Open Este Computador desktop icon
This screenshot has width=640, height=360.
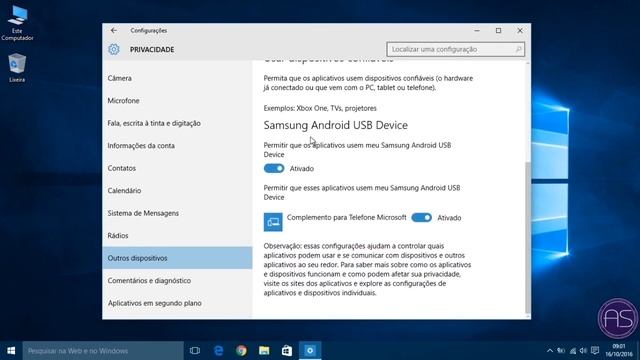coord(17,23)
